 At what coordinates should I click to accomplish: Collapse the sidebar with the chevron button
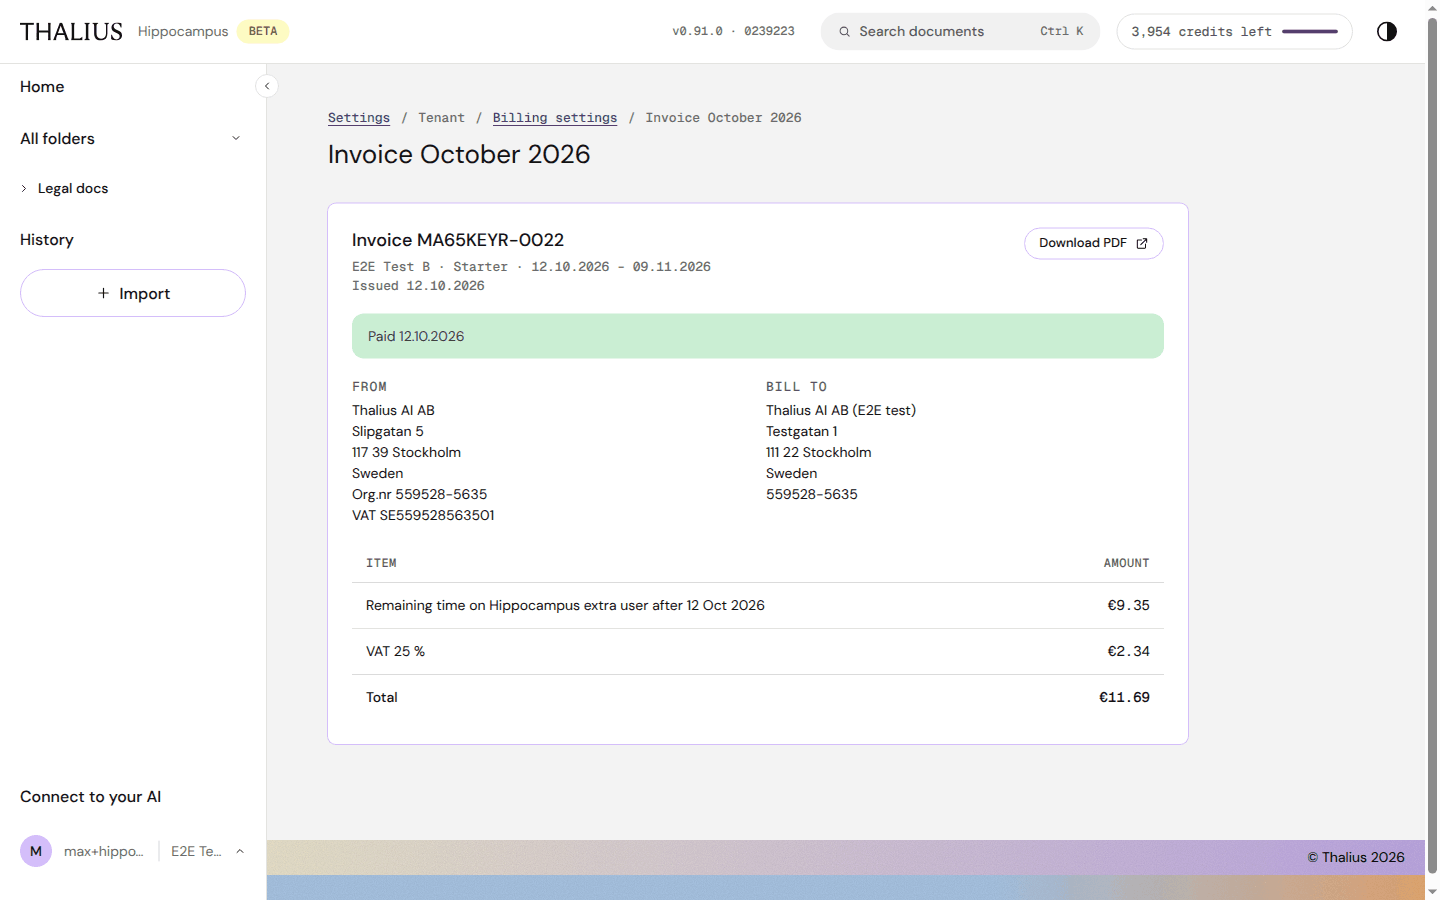tap(267, 86)
